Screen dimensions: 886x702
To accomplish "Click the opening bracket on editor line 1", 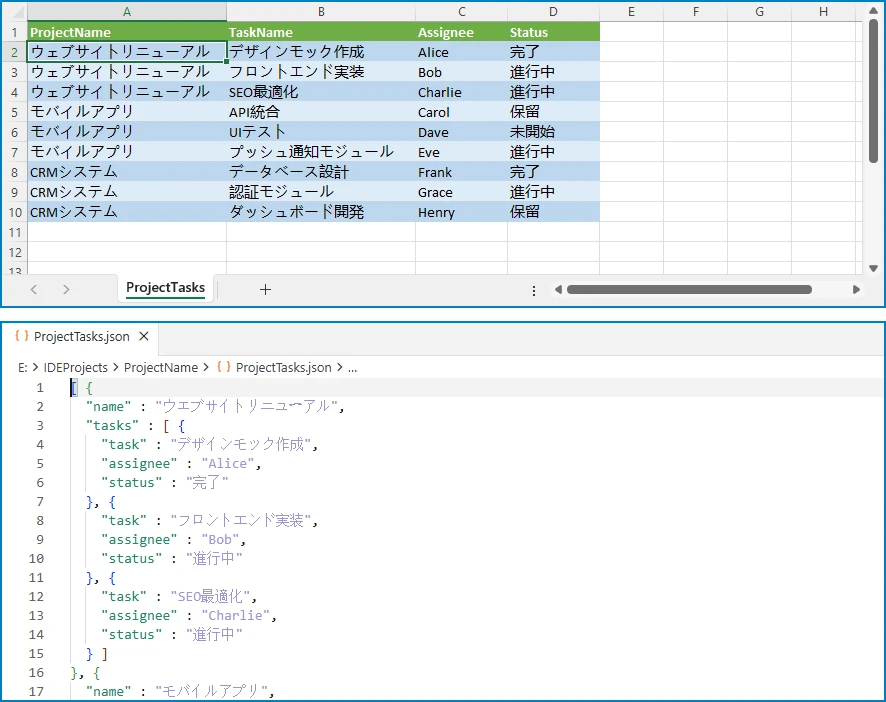I will click(74, 387).
